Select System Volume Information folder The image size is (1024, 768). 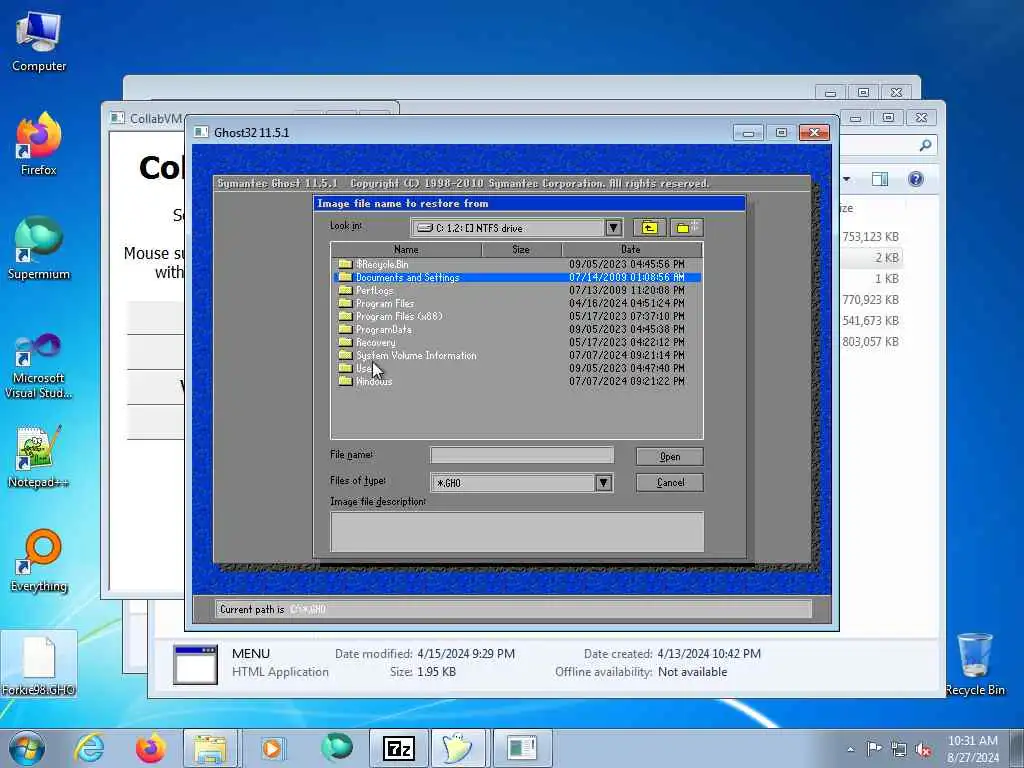point(517,355)
